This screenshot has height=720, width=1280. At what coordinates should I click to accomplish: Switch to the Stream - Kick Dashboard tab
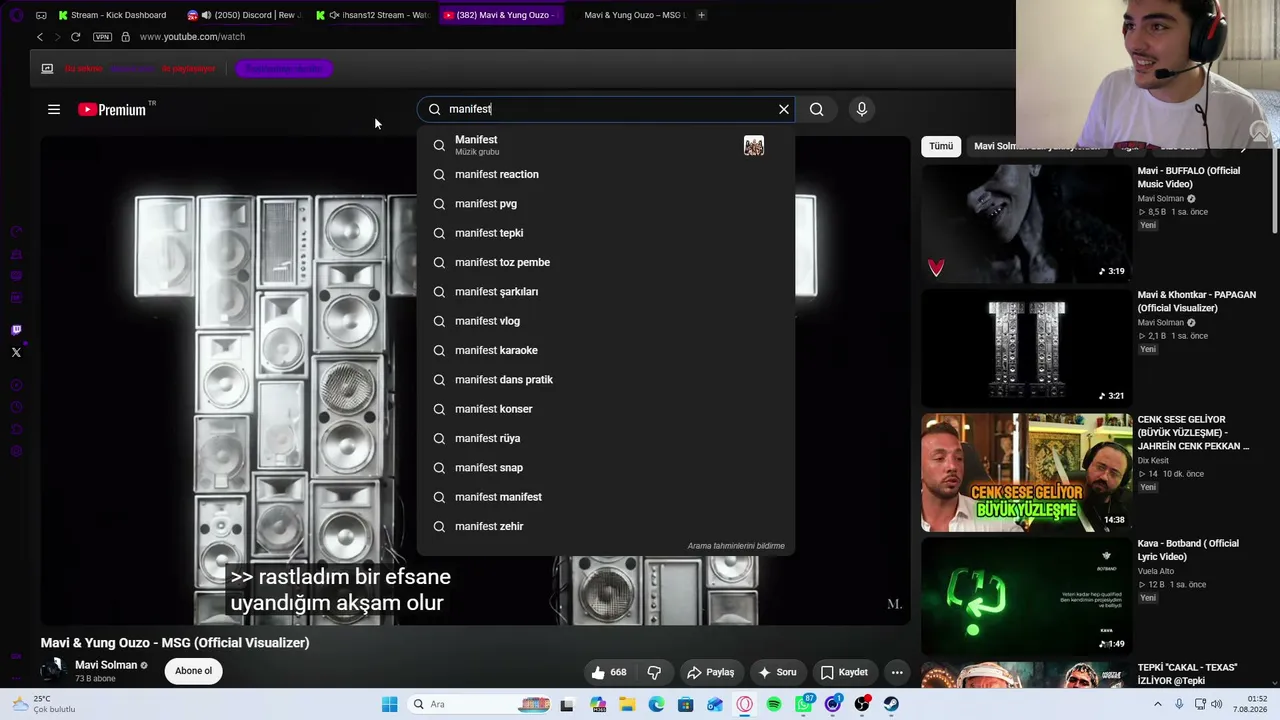113,15
